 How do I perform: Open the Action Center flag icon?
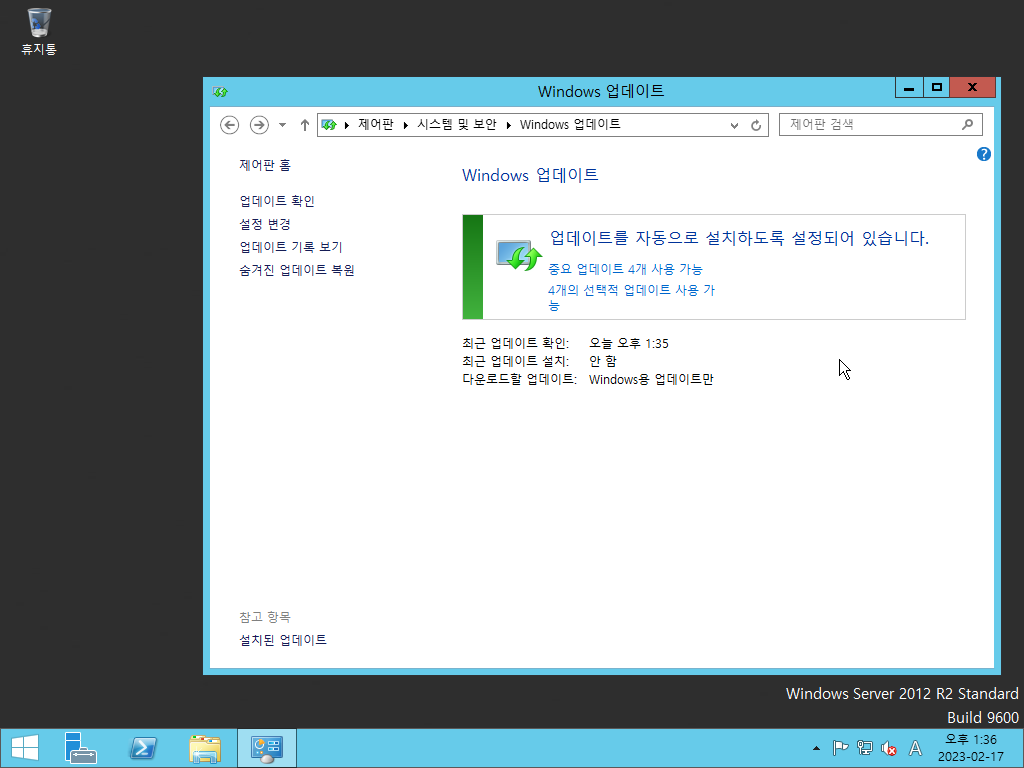tap(840, 748)
